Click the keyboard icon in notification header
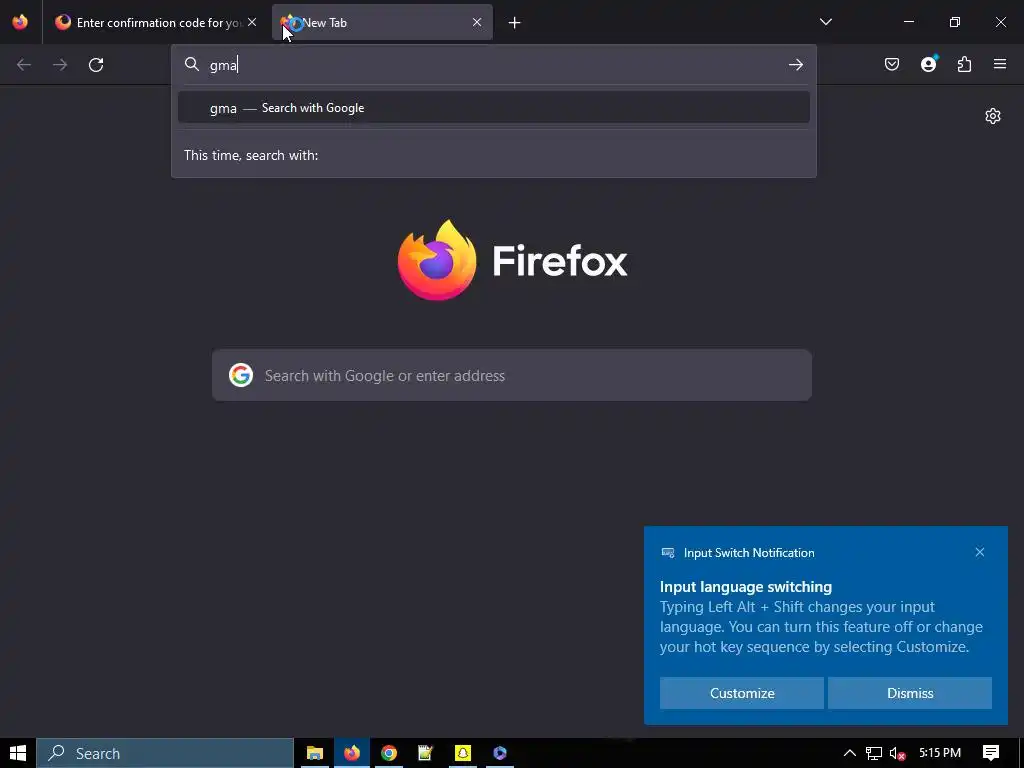 click(667, 552)
